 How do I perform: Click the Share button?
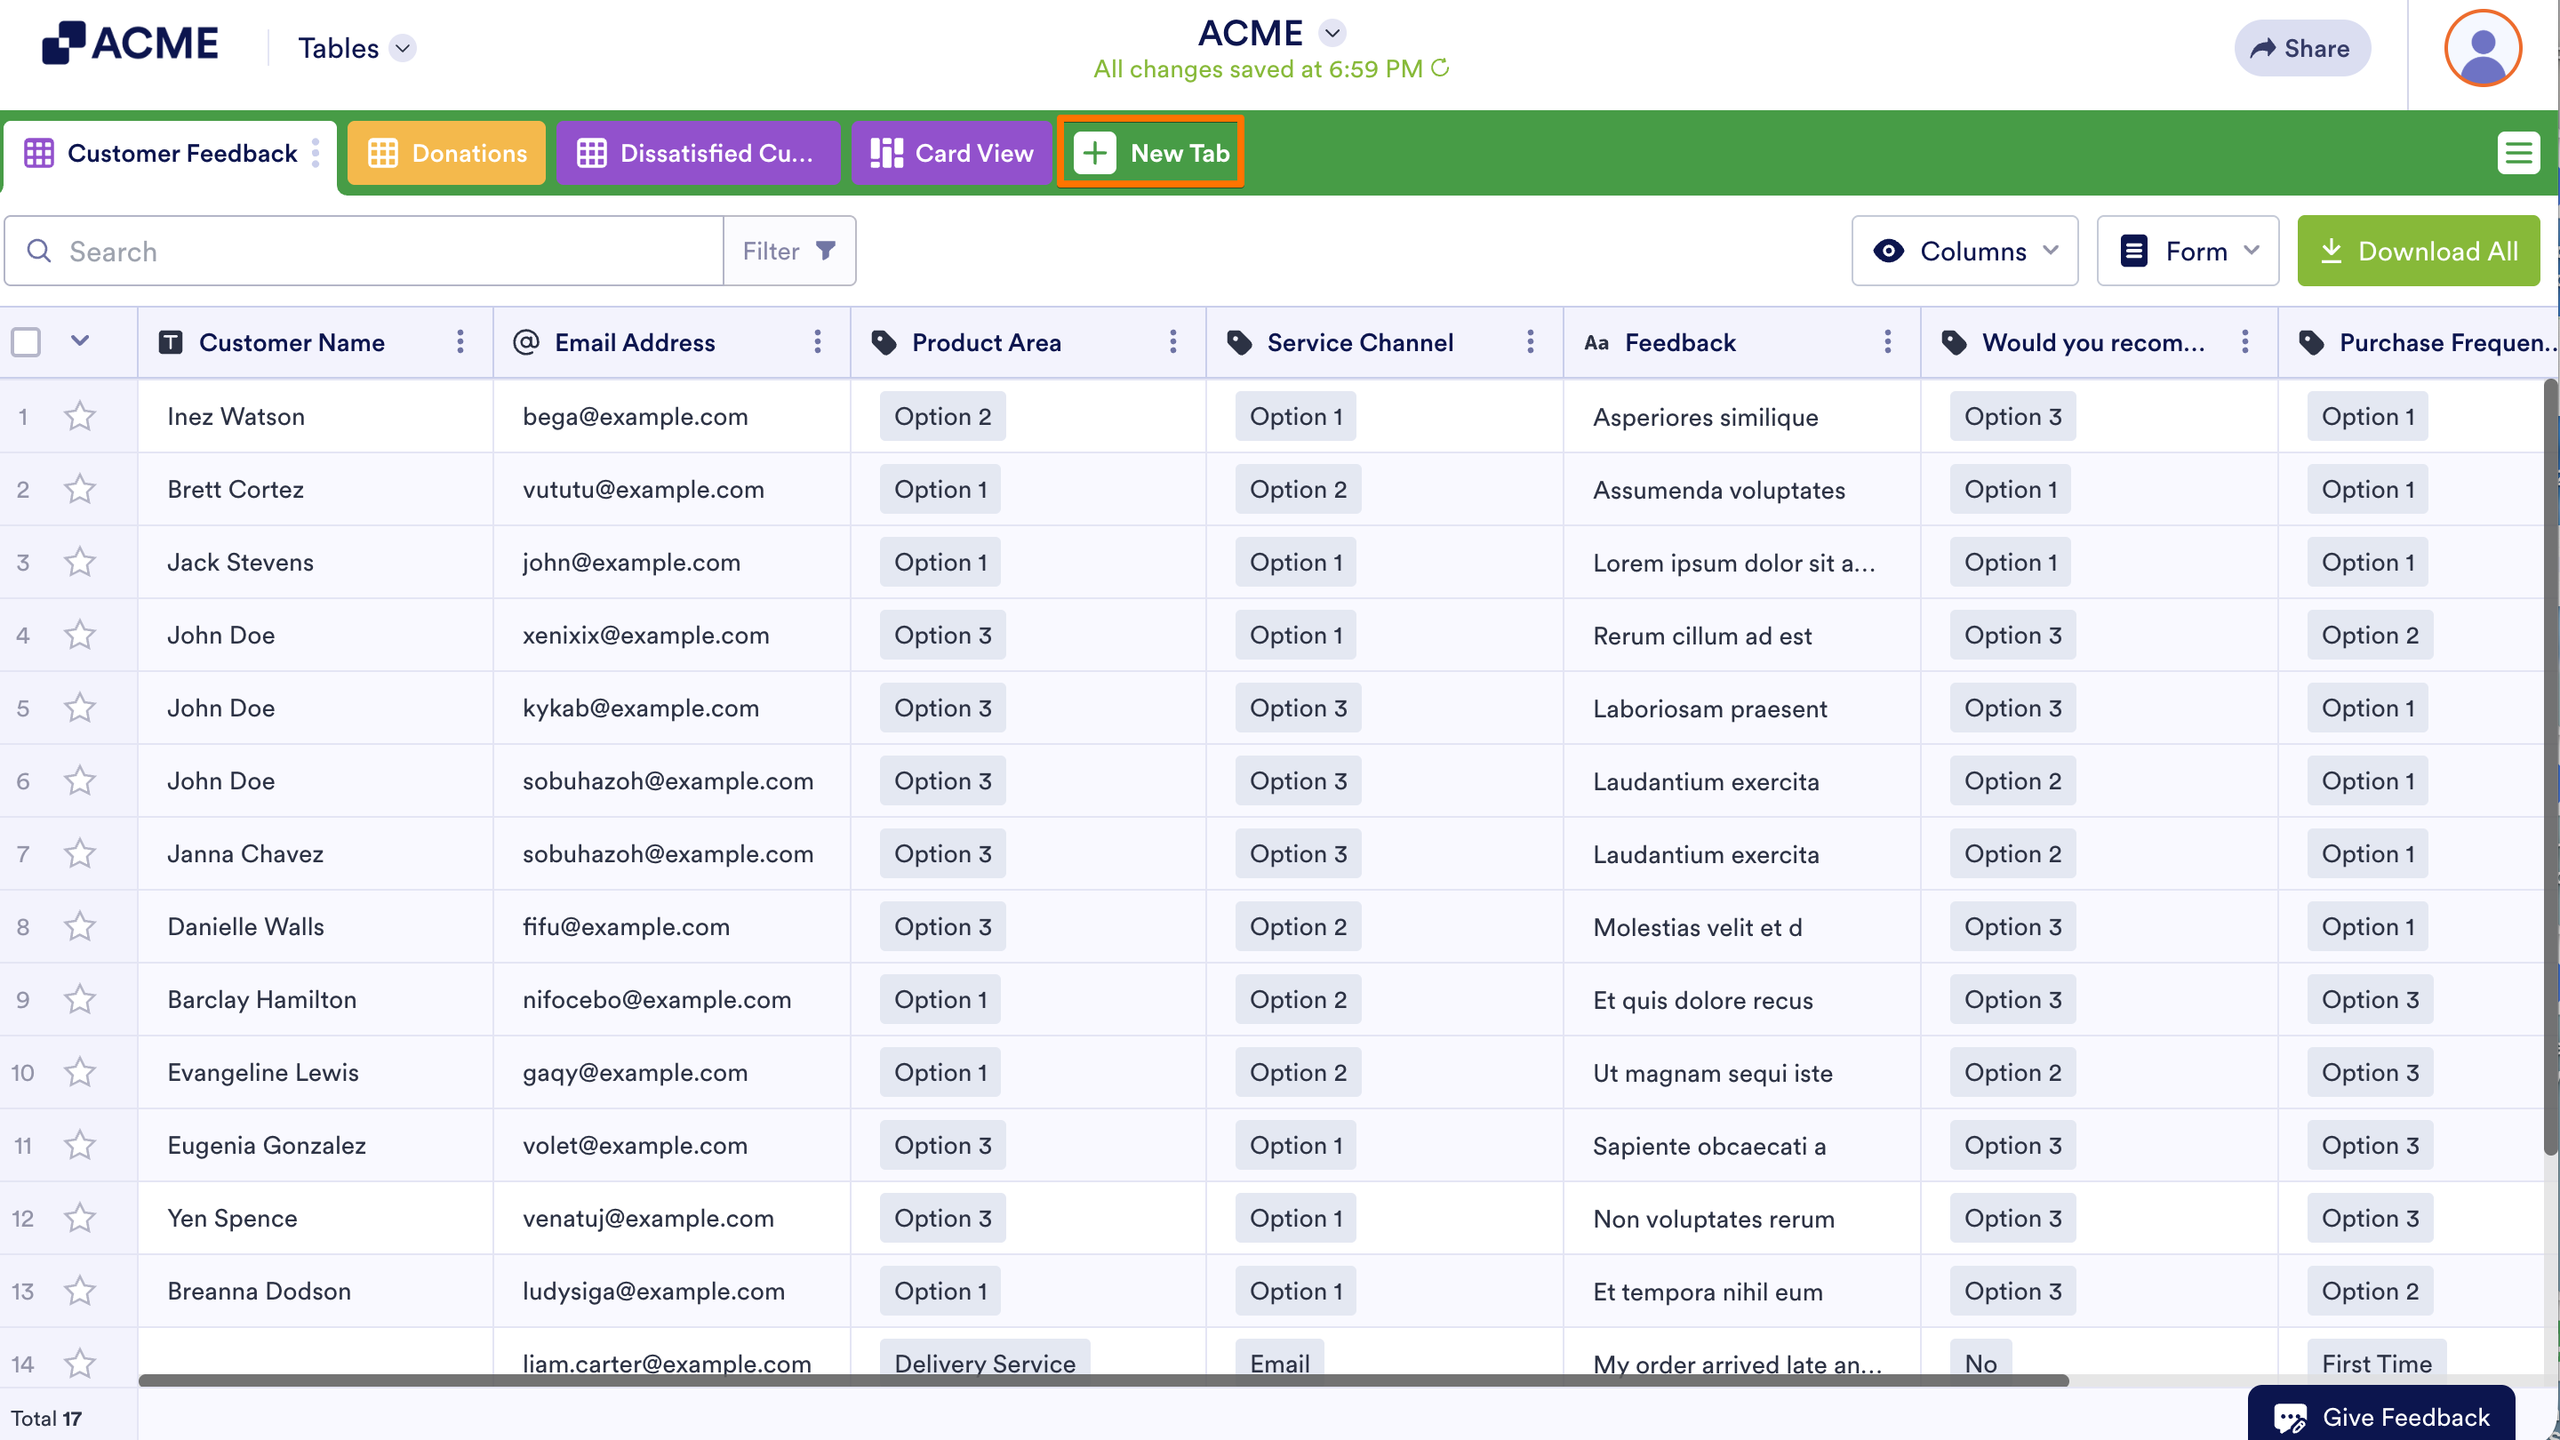(x=2301, y=48)
